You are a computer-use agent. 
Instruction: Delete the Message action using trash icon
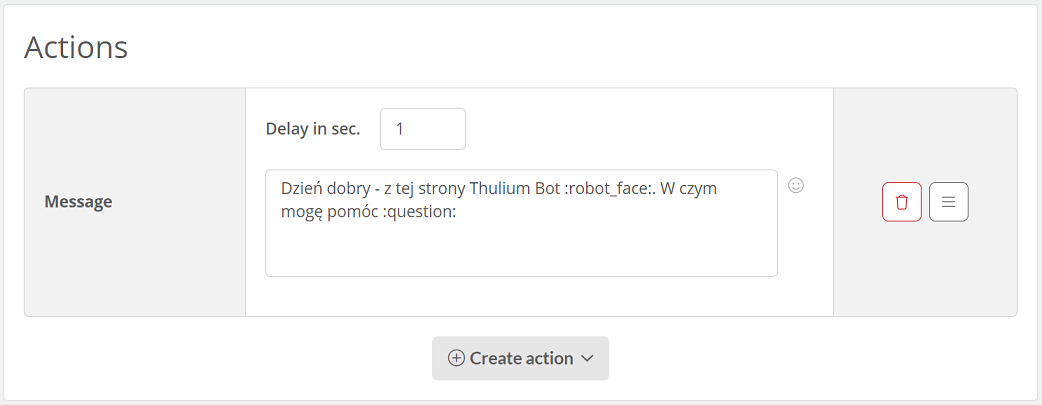click(x=902, y=202)
